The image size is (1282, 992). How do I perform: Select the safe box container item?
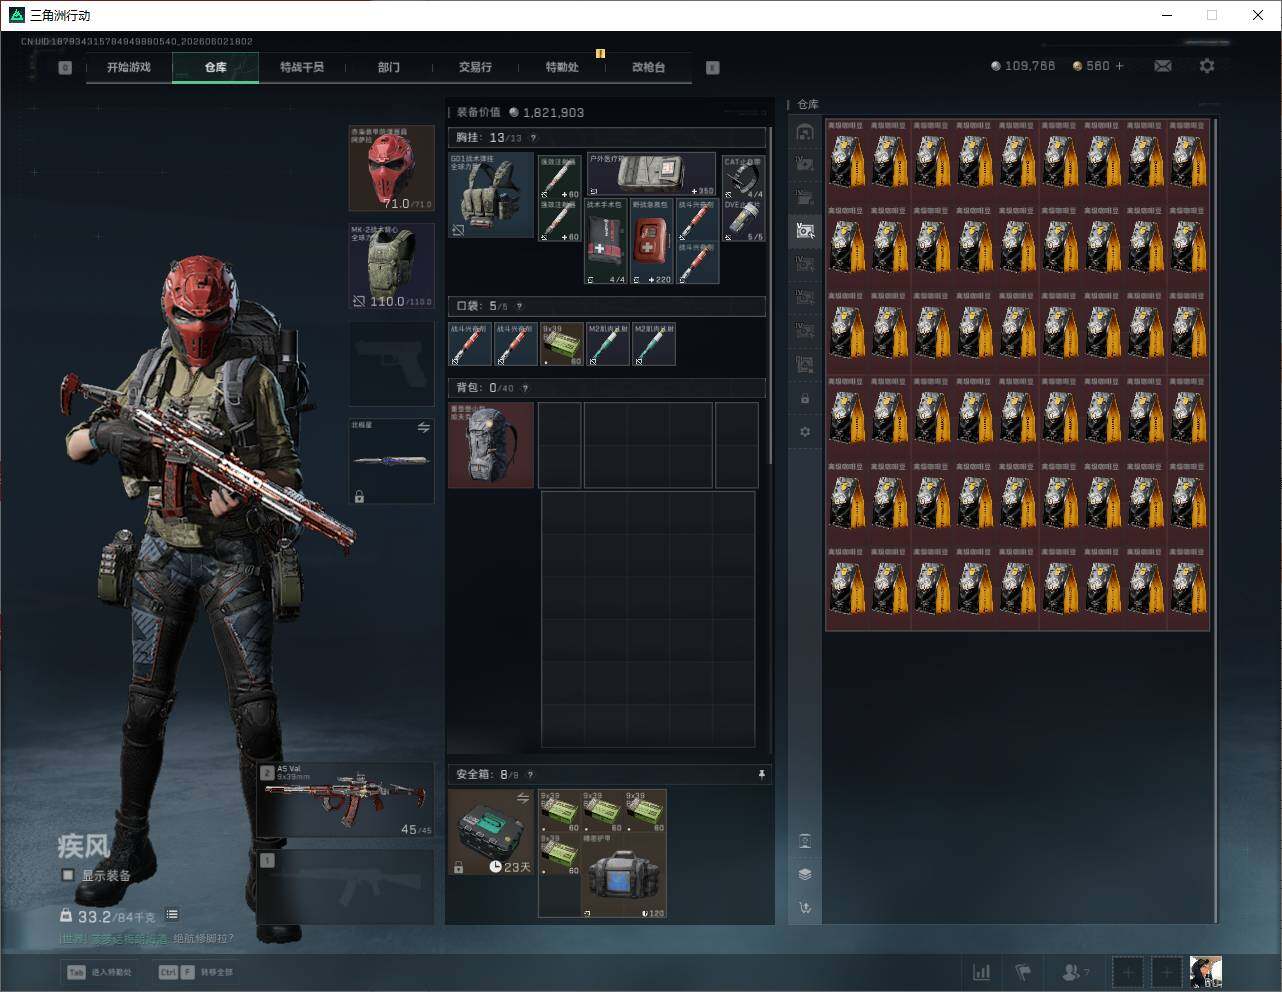(x=491, y=832)
